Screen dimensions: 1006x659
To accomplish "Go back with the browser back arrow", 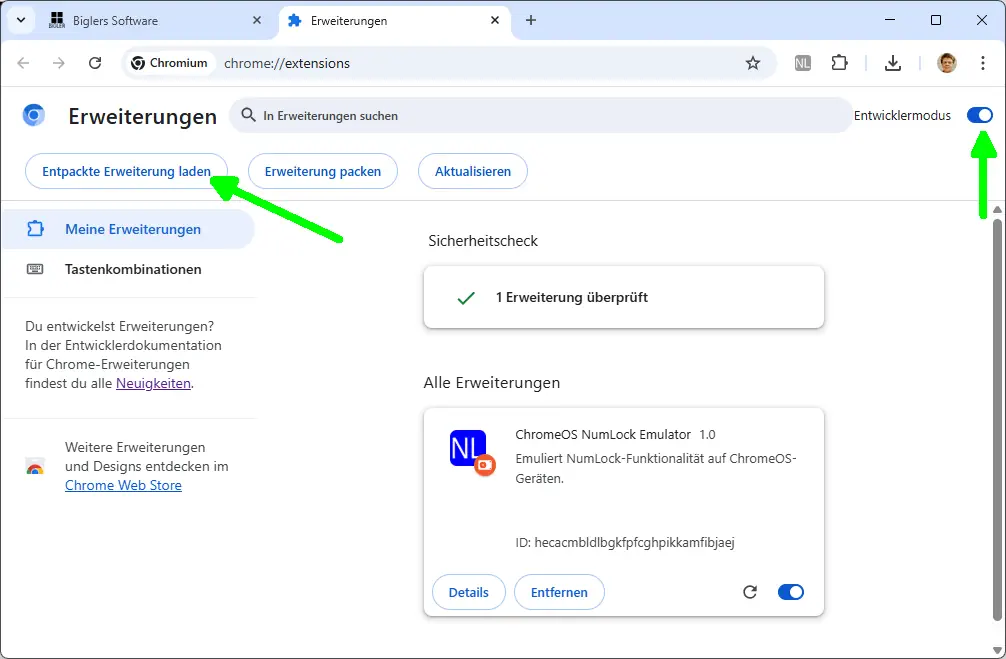I will 24,63.
